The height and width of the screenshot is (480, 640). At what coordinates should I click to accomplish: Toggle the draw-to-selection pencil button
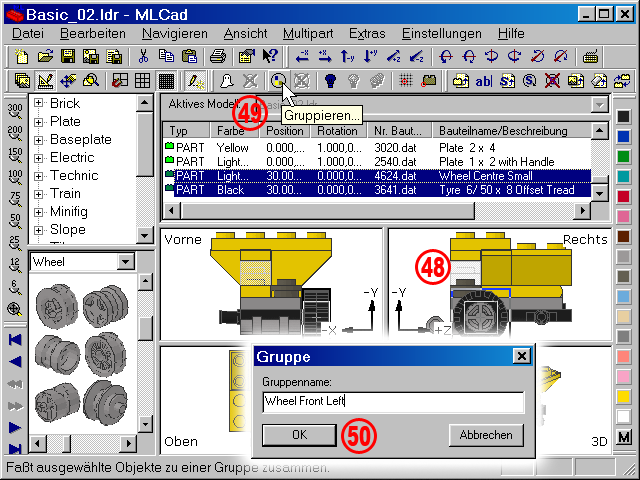[x=195, y=81]
